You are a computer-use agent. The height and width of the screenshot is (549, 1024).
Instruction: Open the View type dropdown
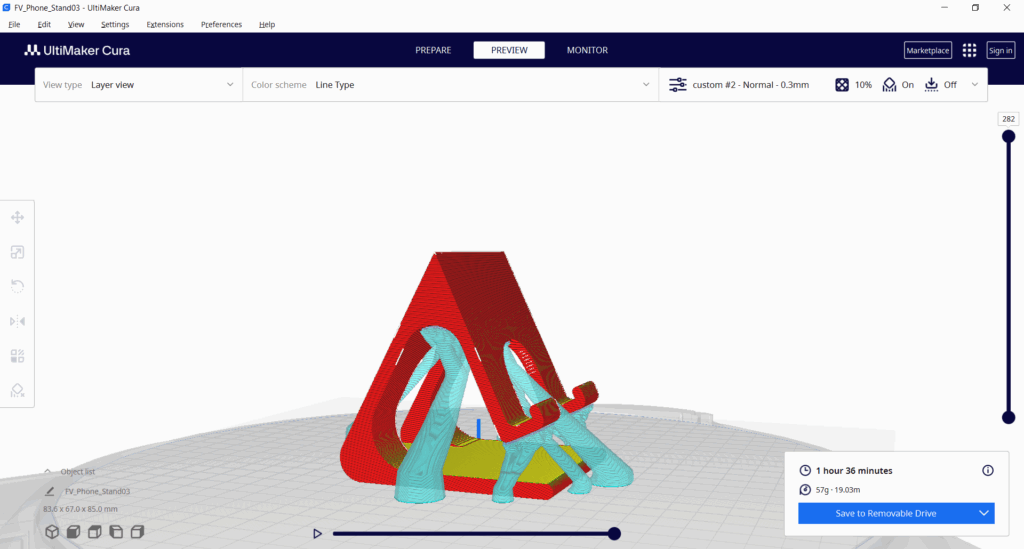click(x=138, y=85)
